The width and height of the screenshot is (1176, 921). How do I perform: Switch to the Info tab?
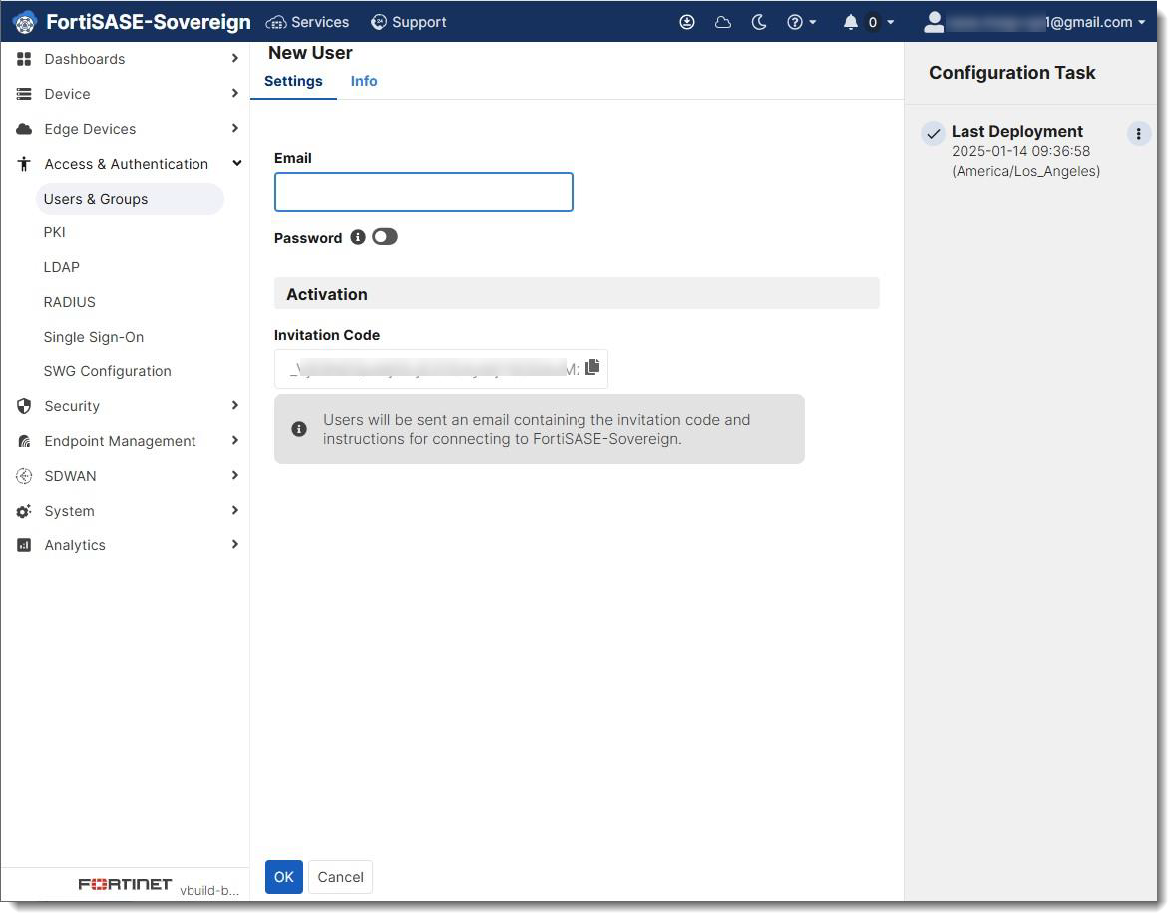[364, 82]
